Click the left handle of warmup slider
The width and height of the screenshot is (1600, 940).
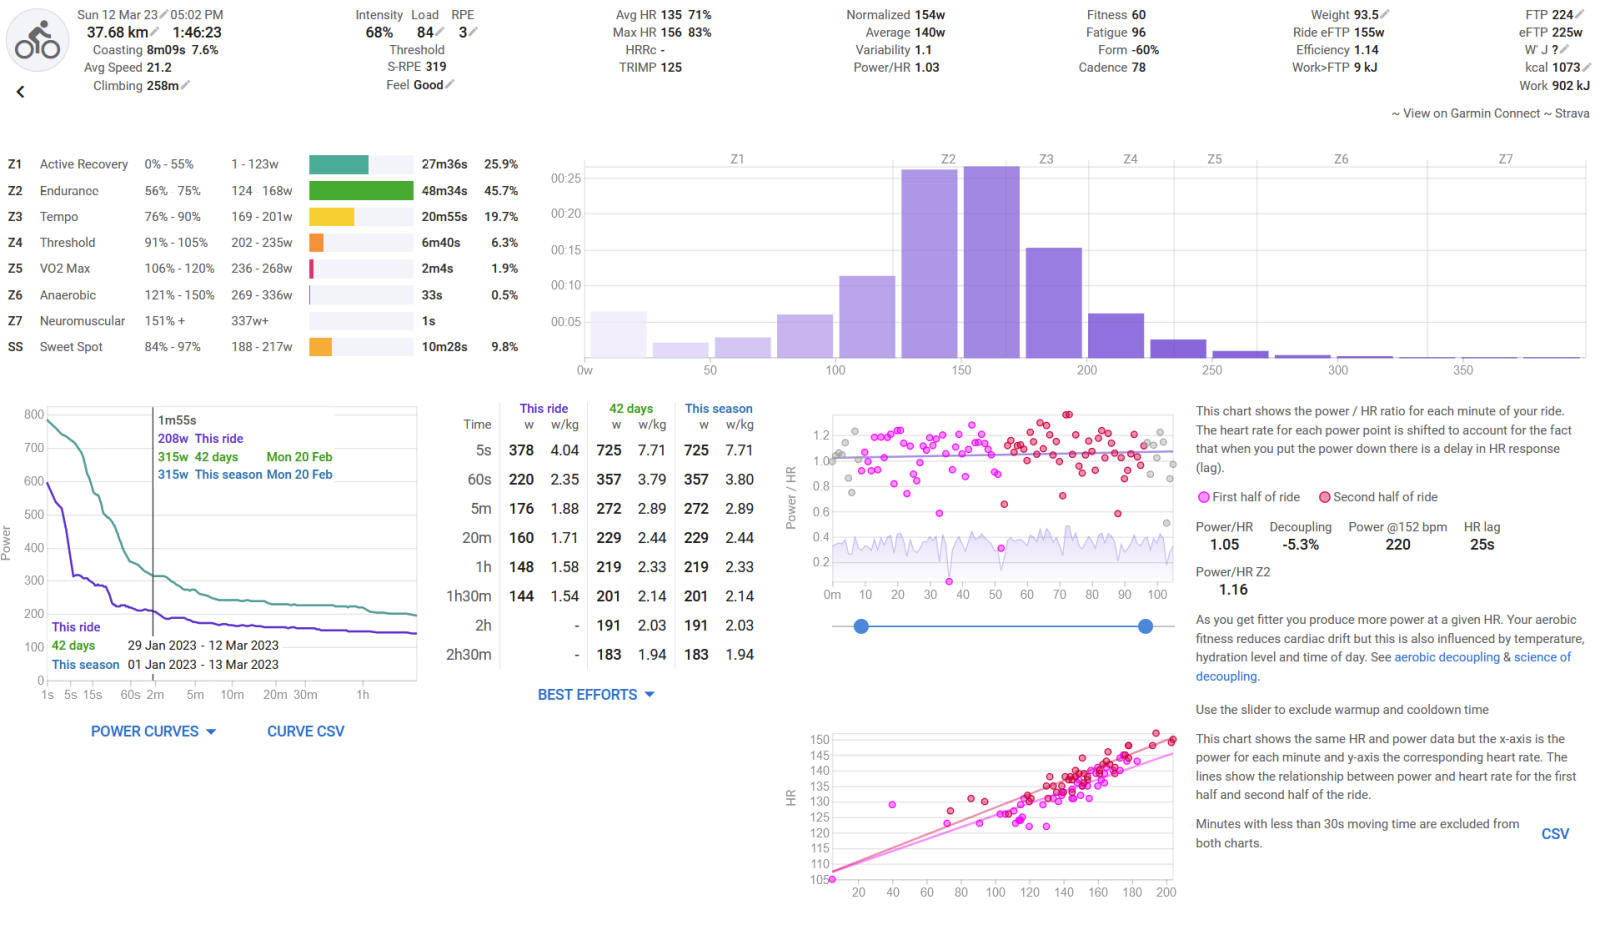point(861,627)
